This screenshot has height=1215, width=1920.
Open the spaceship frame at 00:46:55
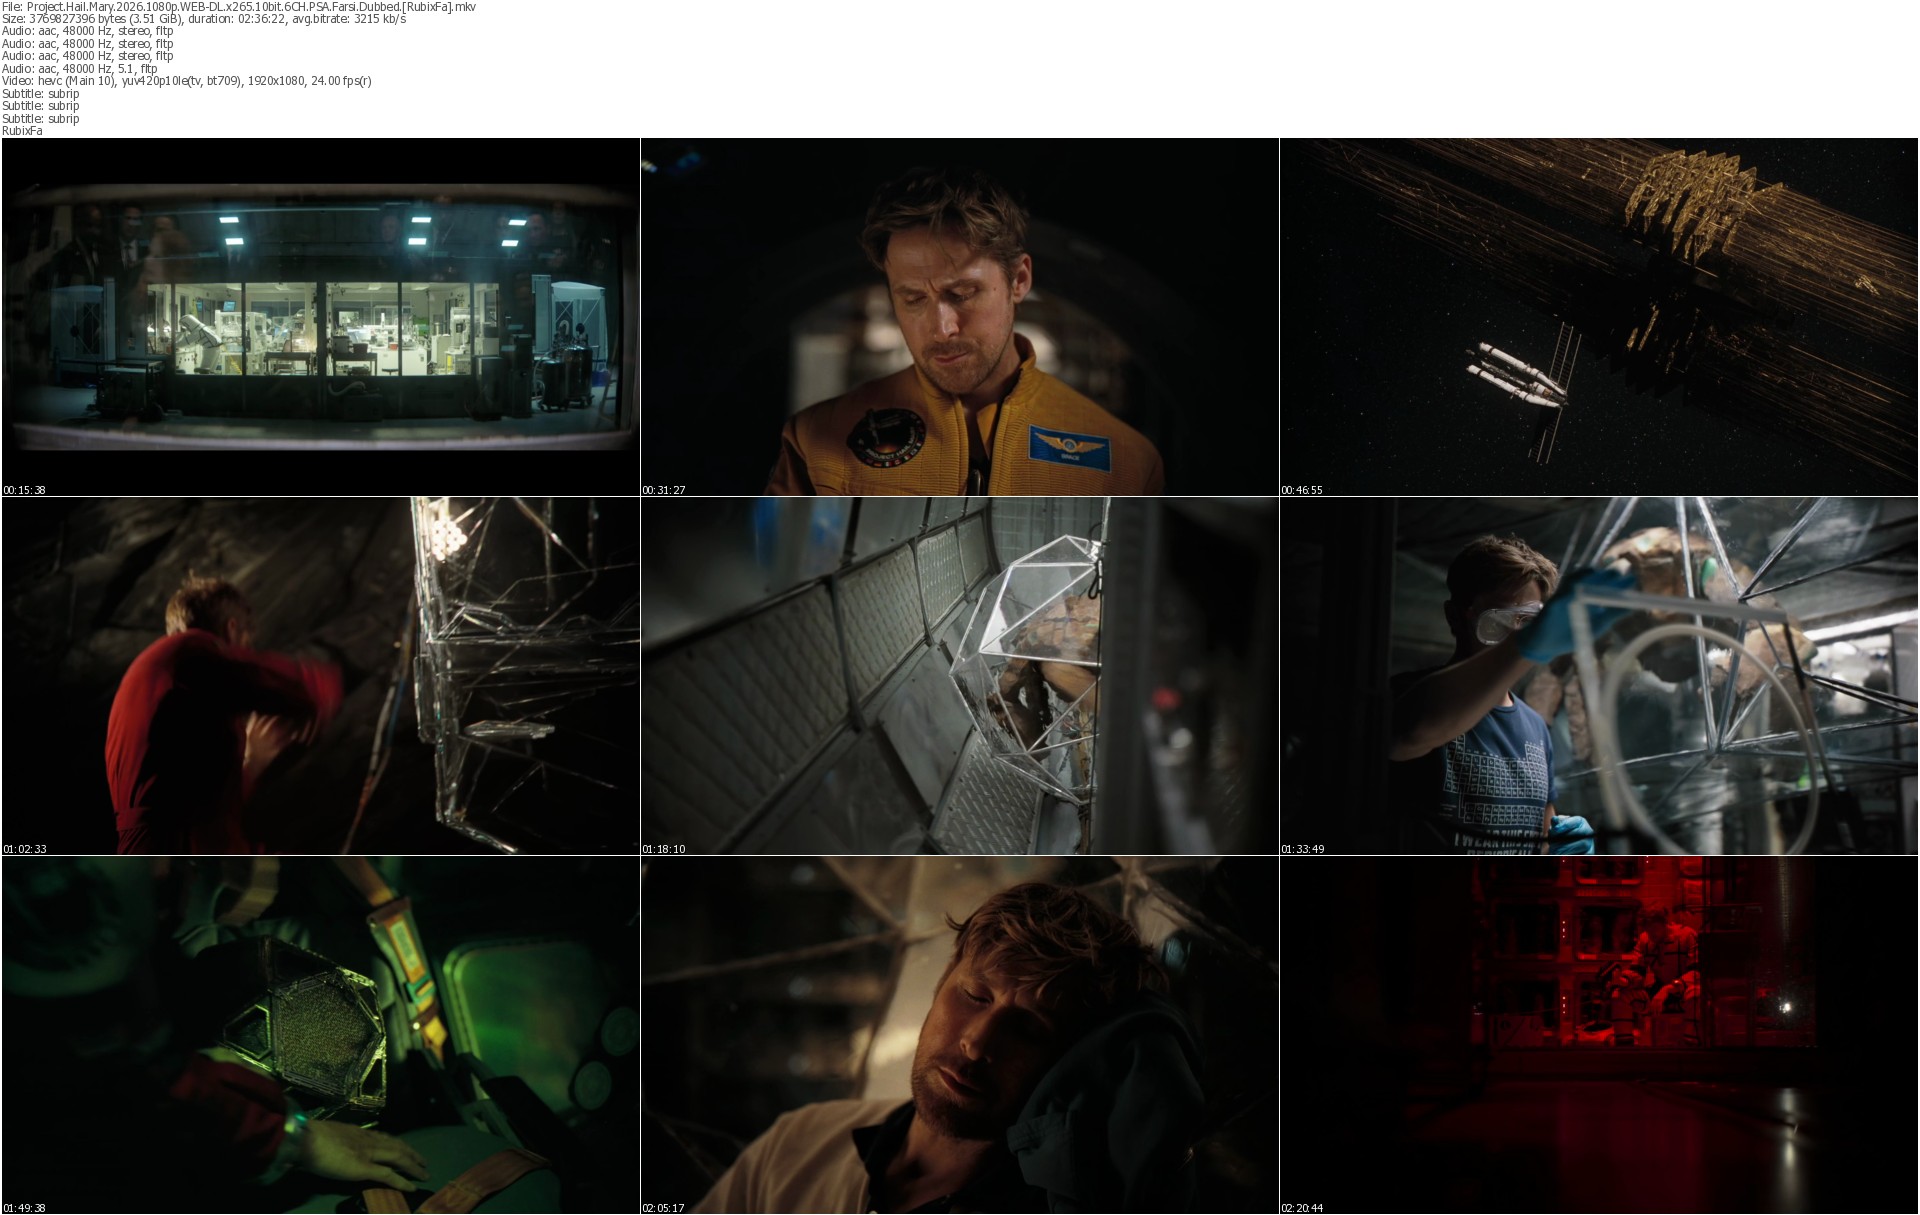tap(1598, 317)
